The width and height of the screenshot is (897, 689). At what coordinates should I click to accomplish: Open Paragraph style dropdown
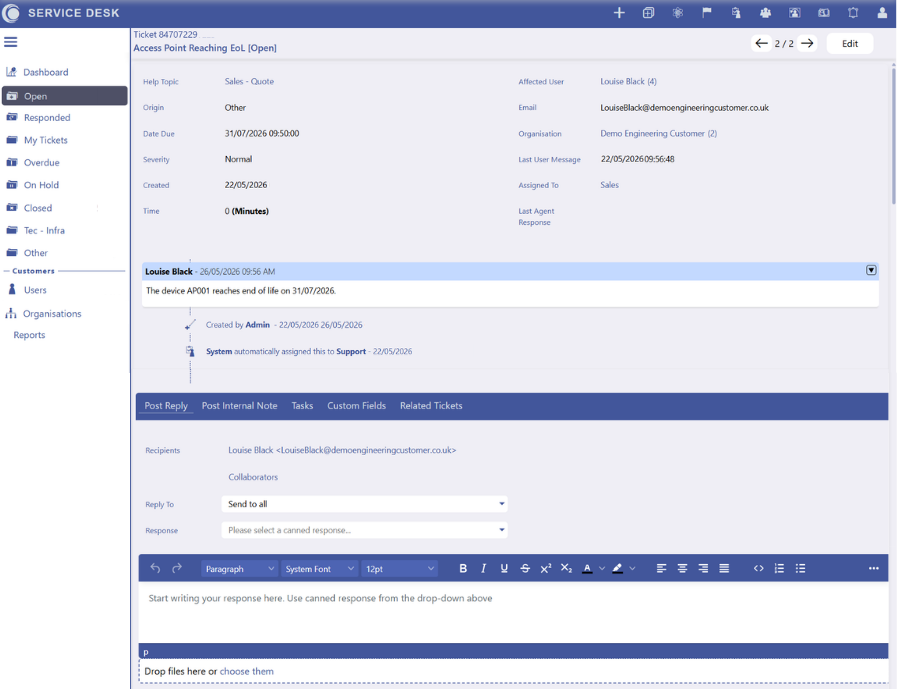[239, 569]
